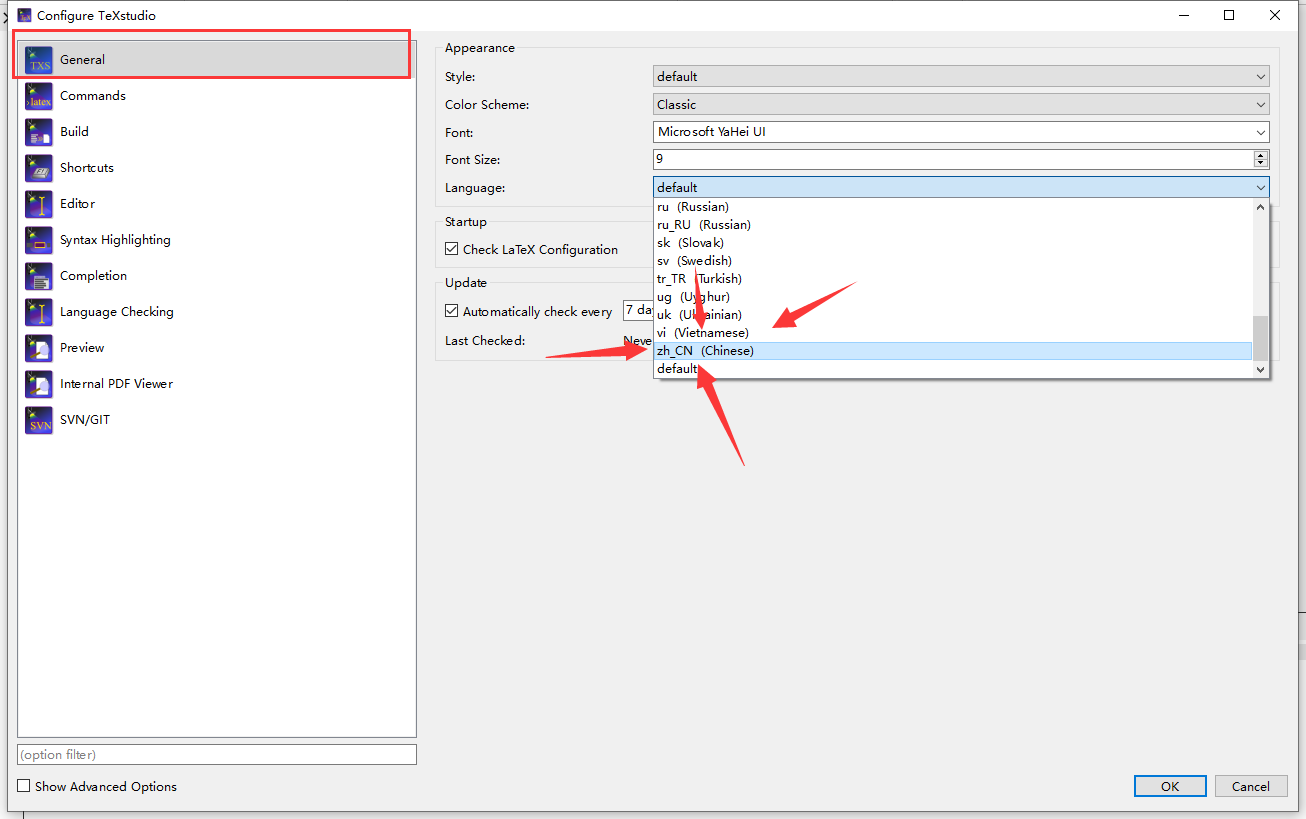This screenshot has width=1306, height=819.
Task: Click the Editor cursor icon
Action: (39, 204)
